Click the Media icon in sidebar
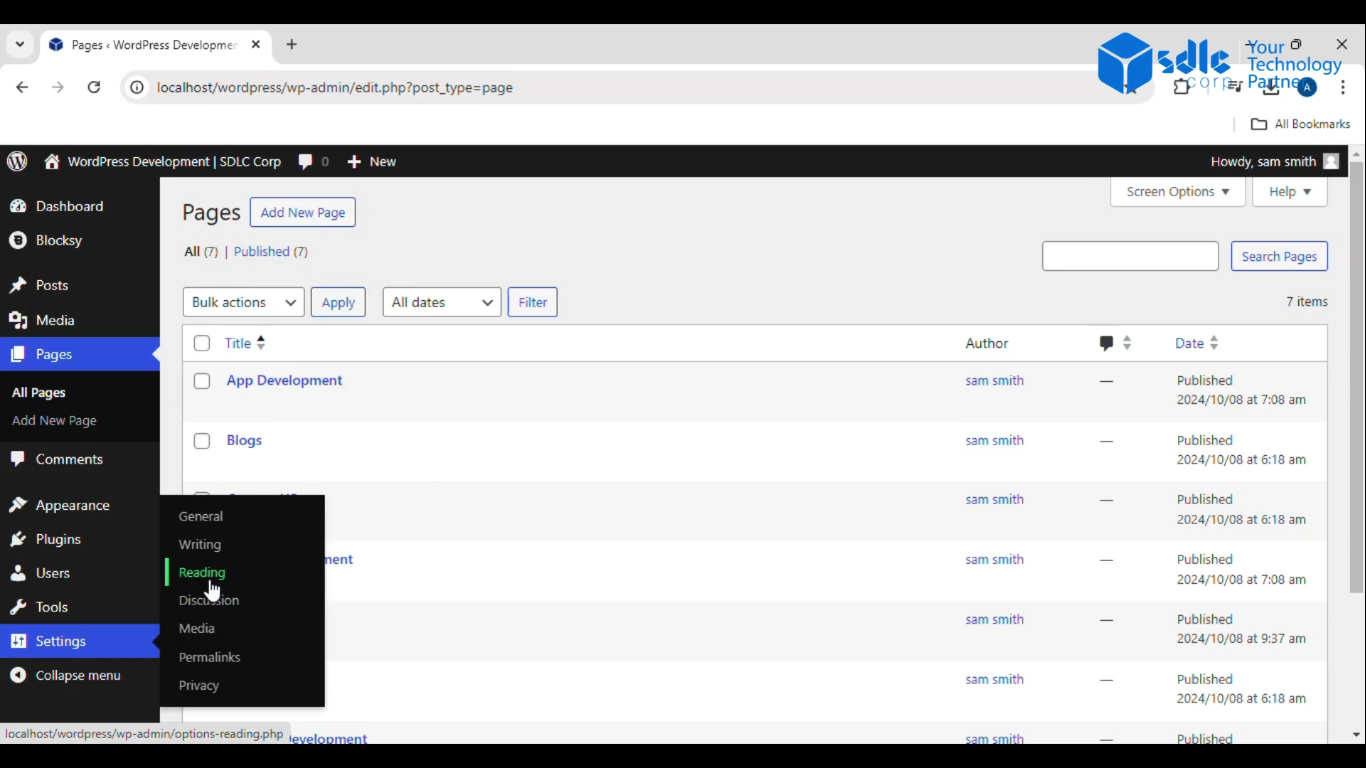Screen dimensions: 1366x768 18,320
